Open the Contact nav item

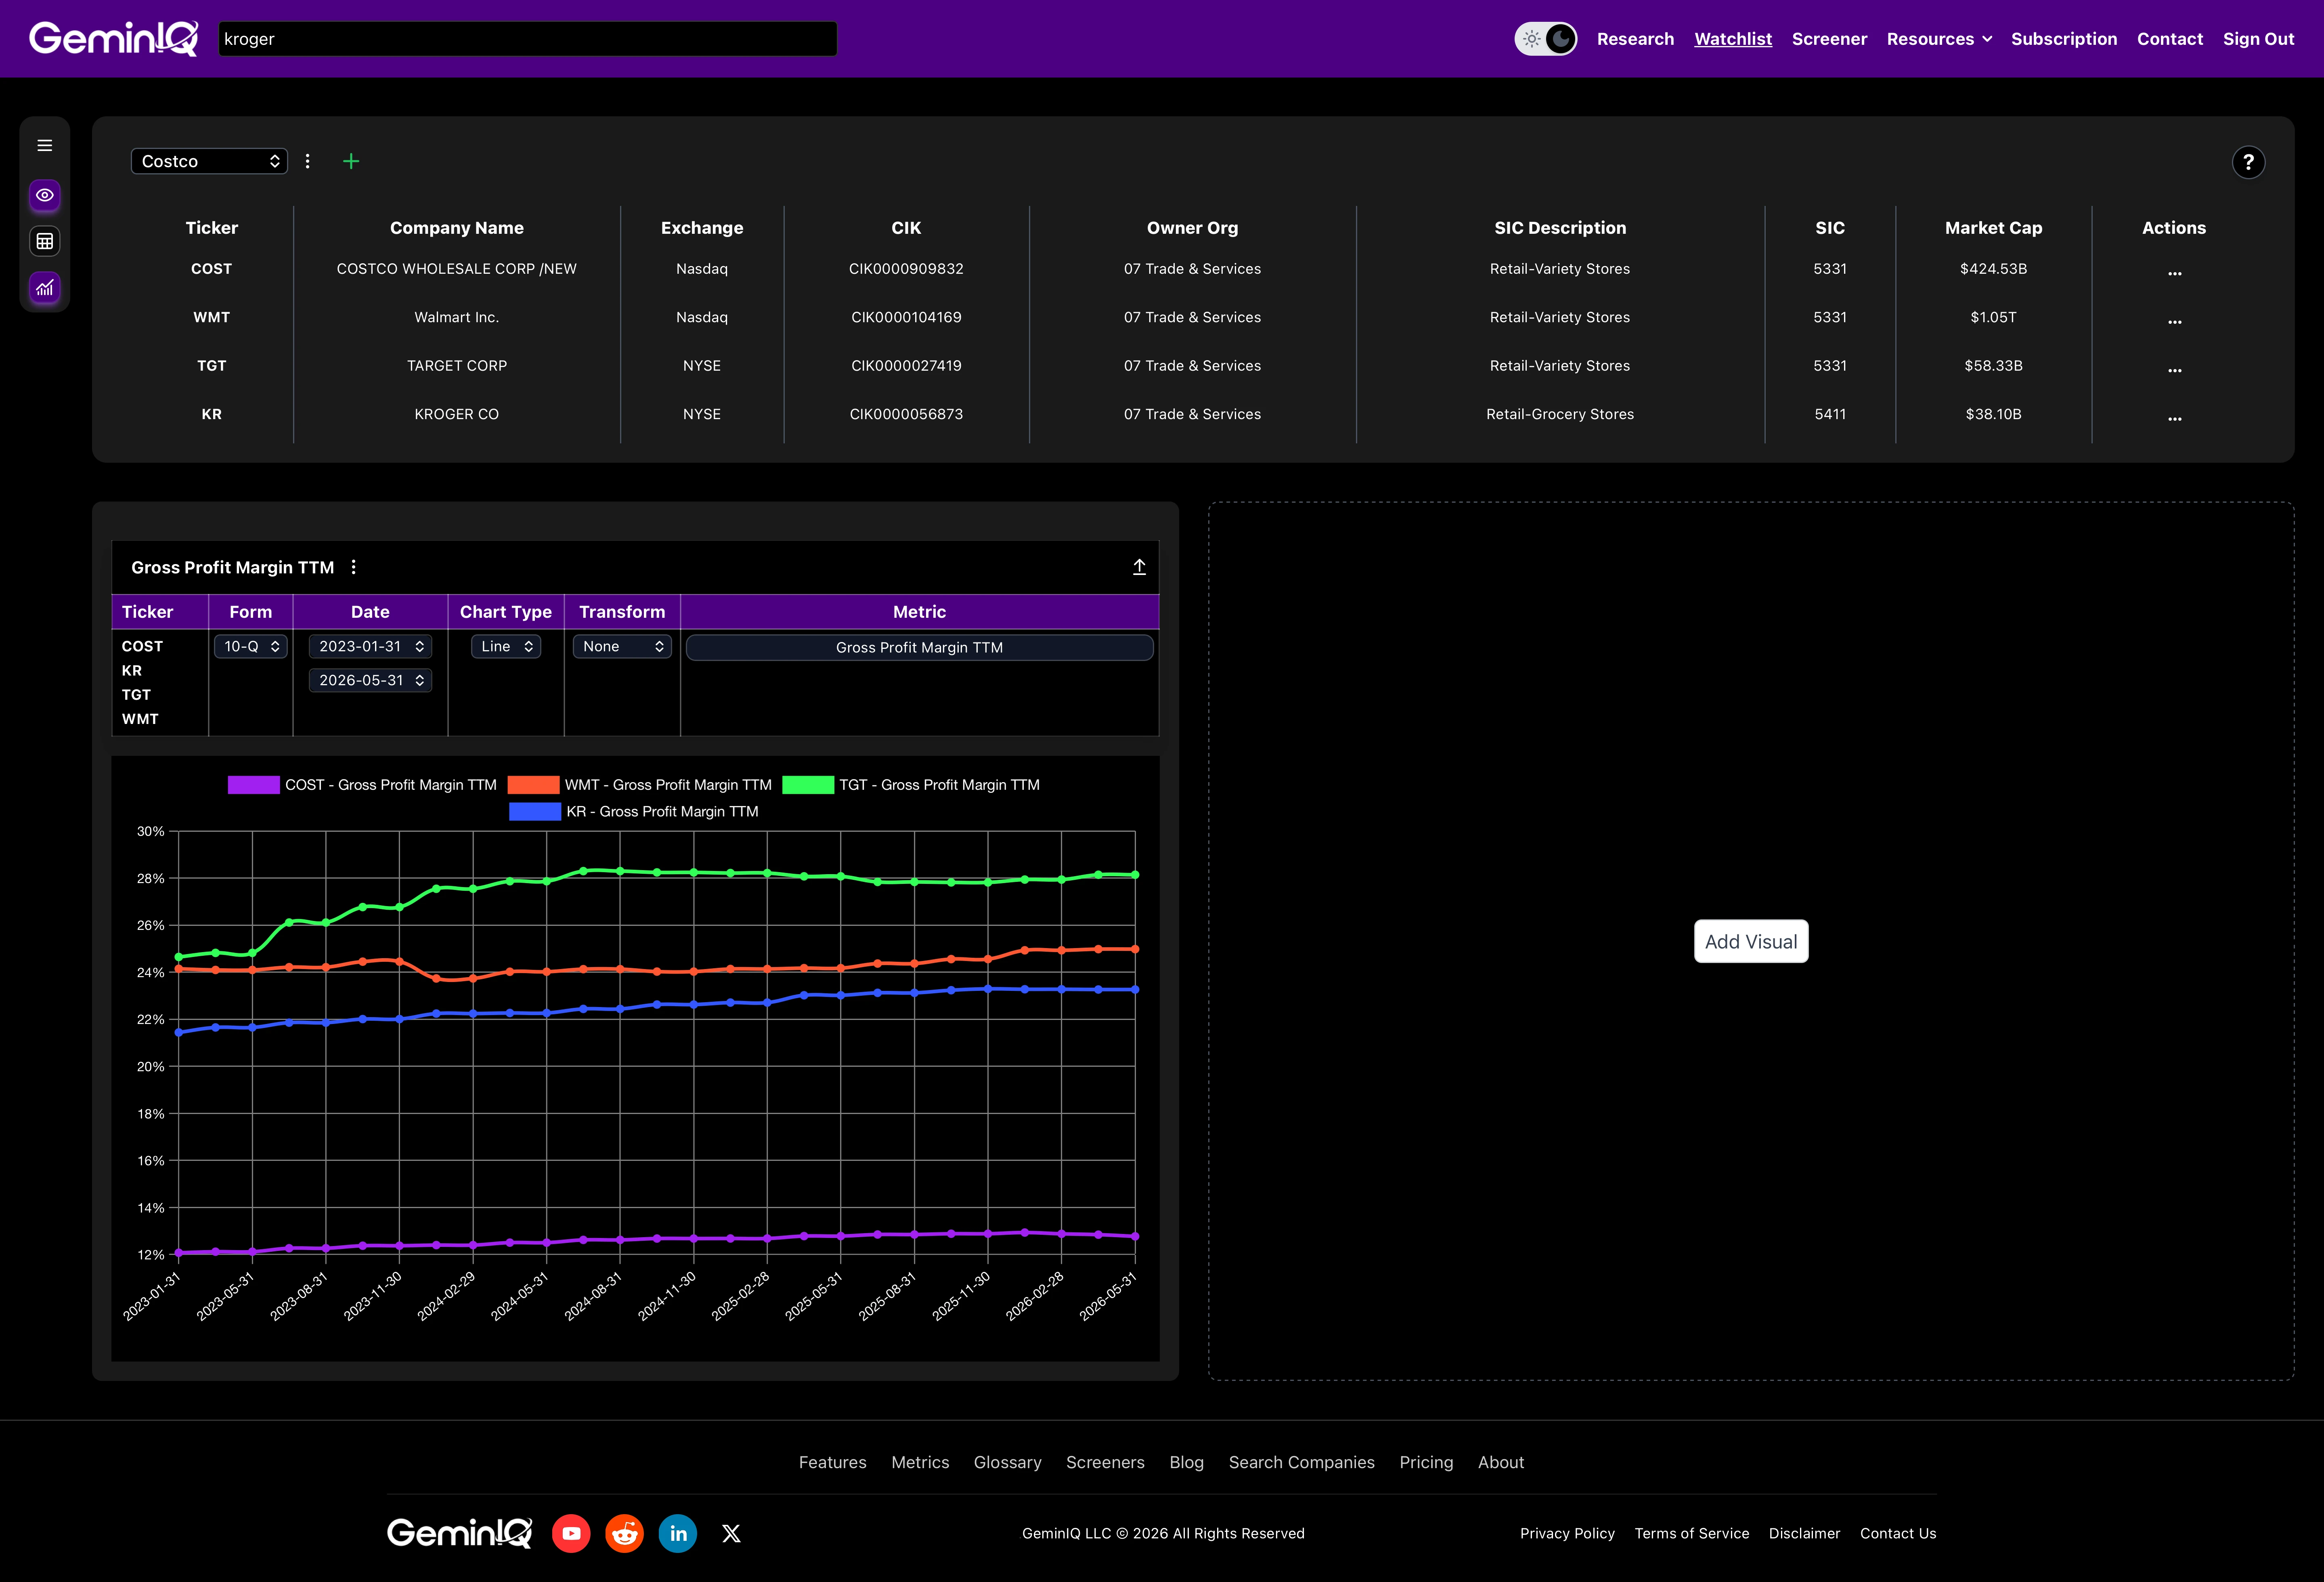coord(2170,39)
